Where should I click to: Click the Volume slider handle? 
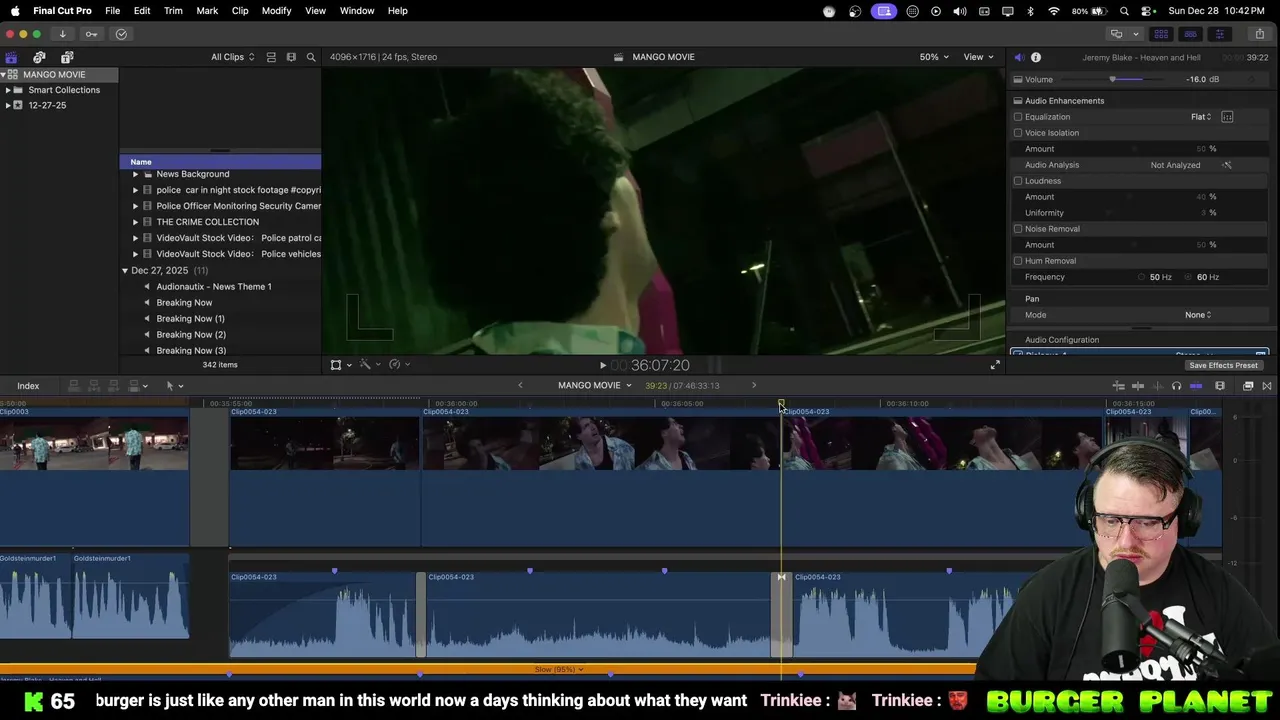(x=1112, y=79)
